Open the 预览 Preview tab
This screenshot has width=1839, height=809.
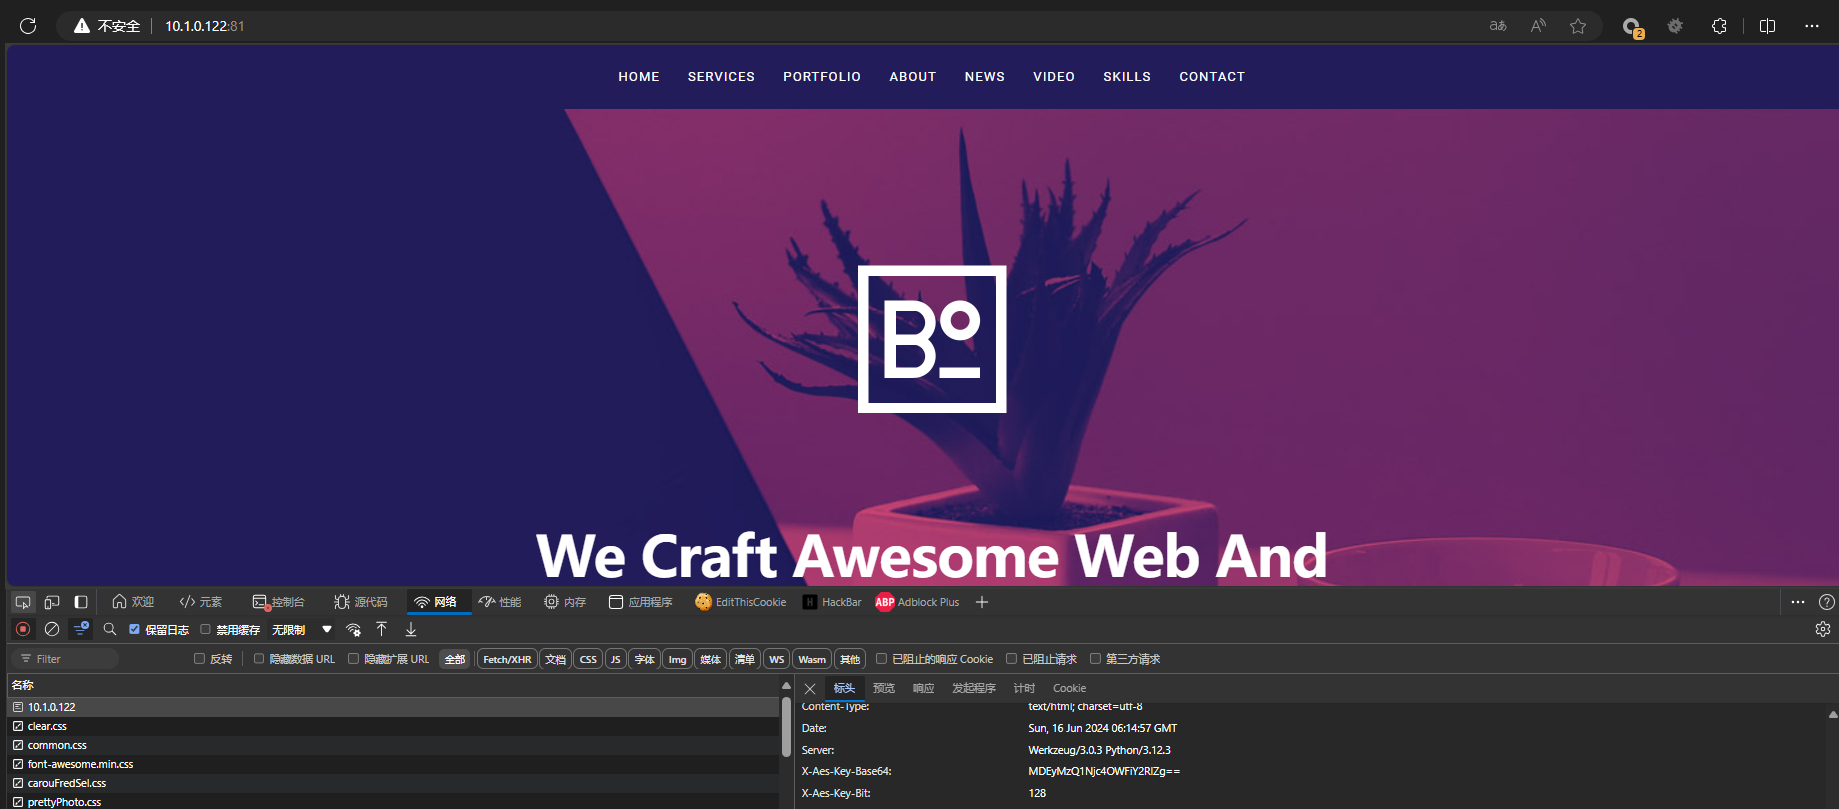884,688
